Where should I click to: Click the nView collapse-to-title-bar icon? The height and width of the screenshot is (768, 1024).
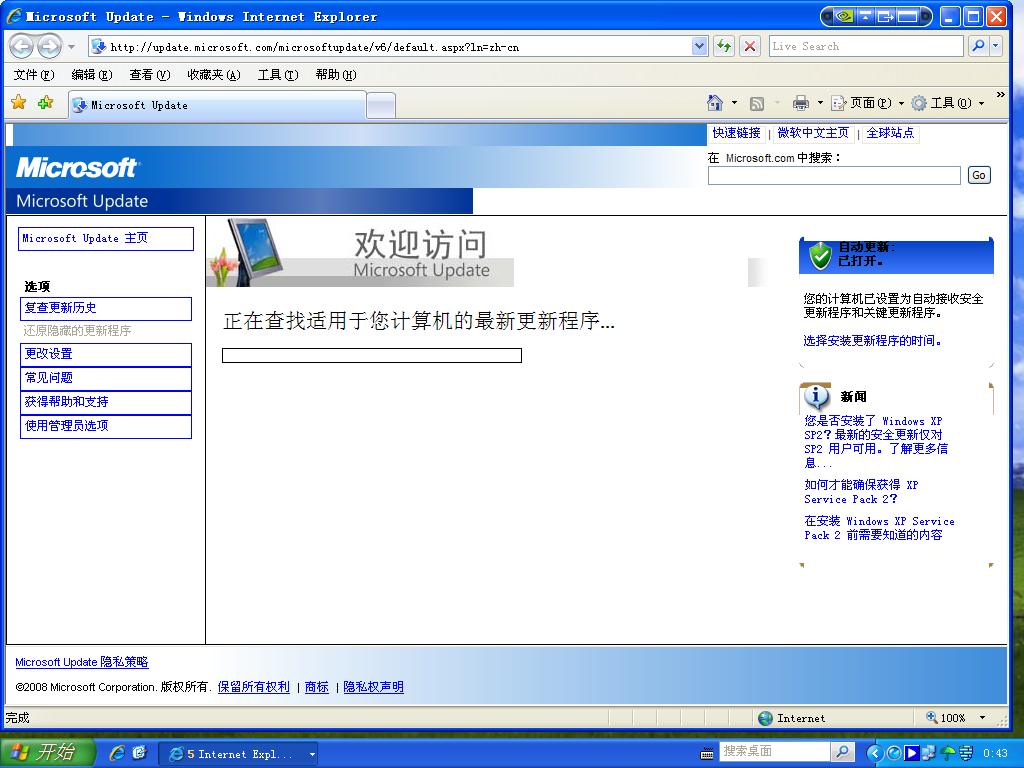[865, 17]
